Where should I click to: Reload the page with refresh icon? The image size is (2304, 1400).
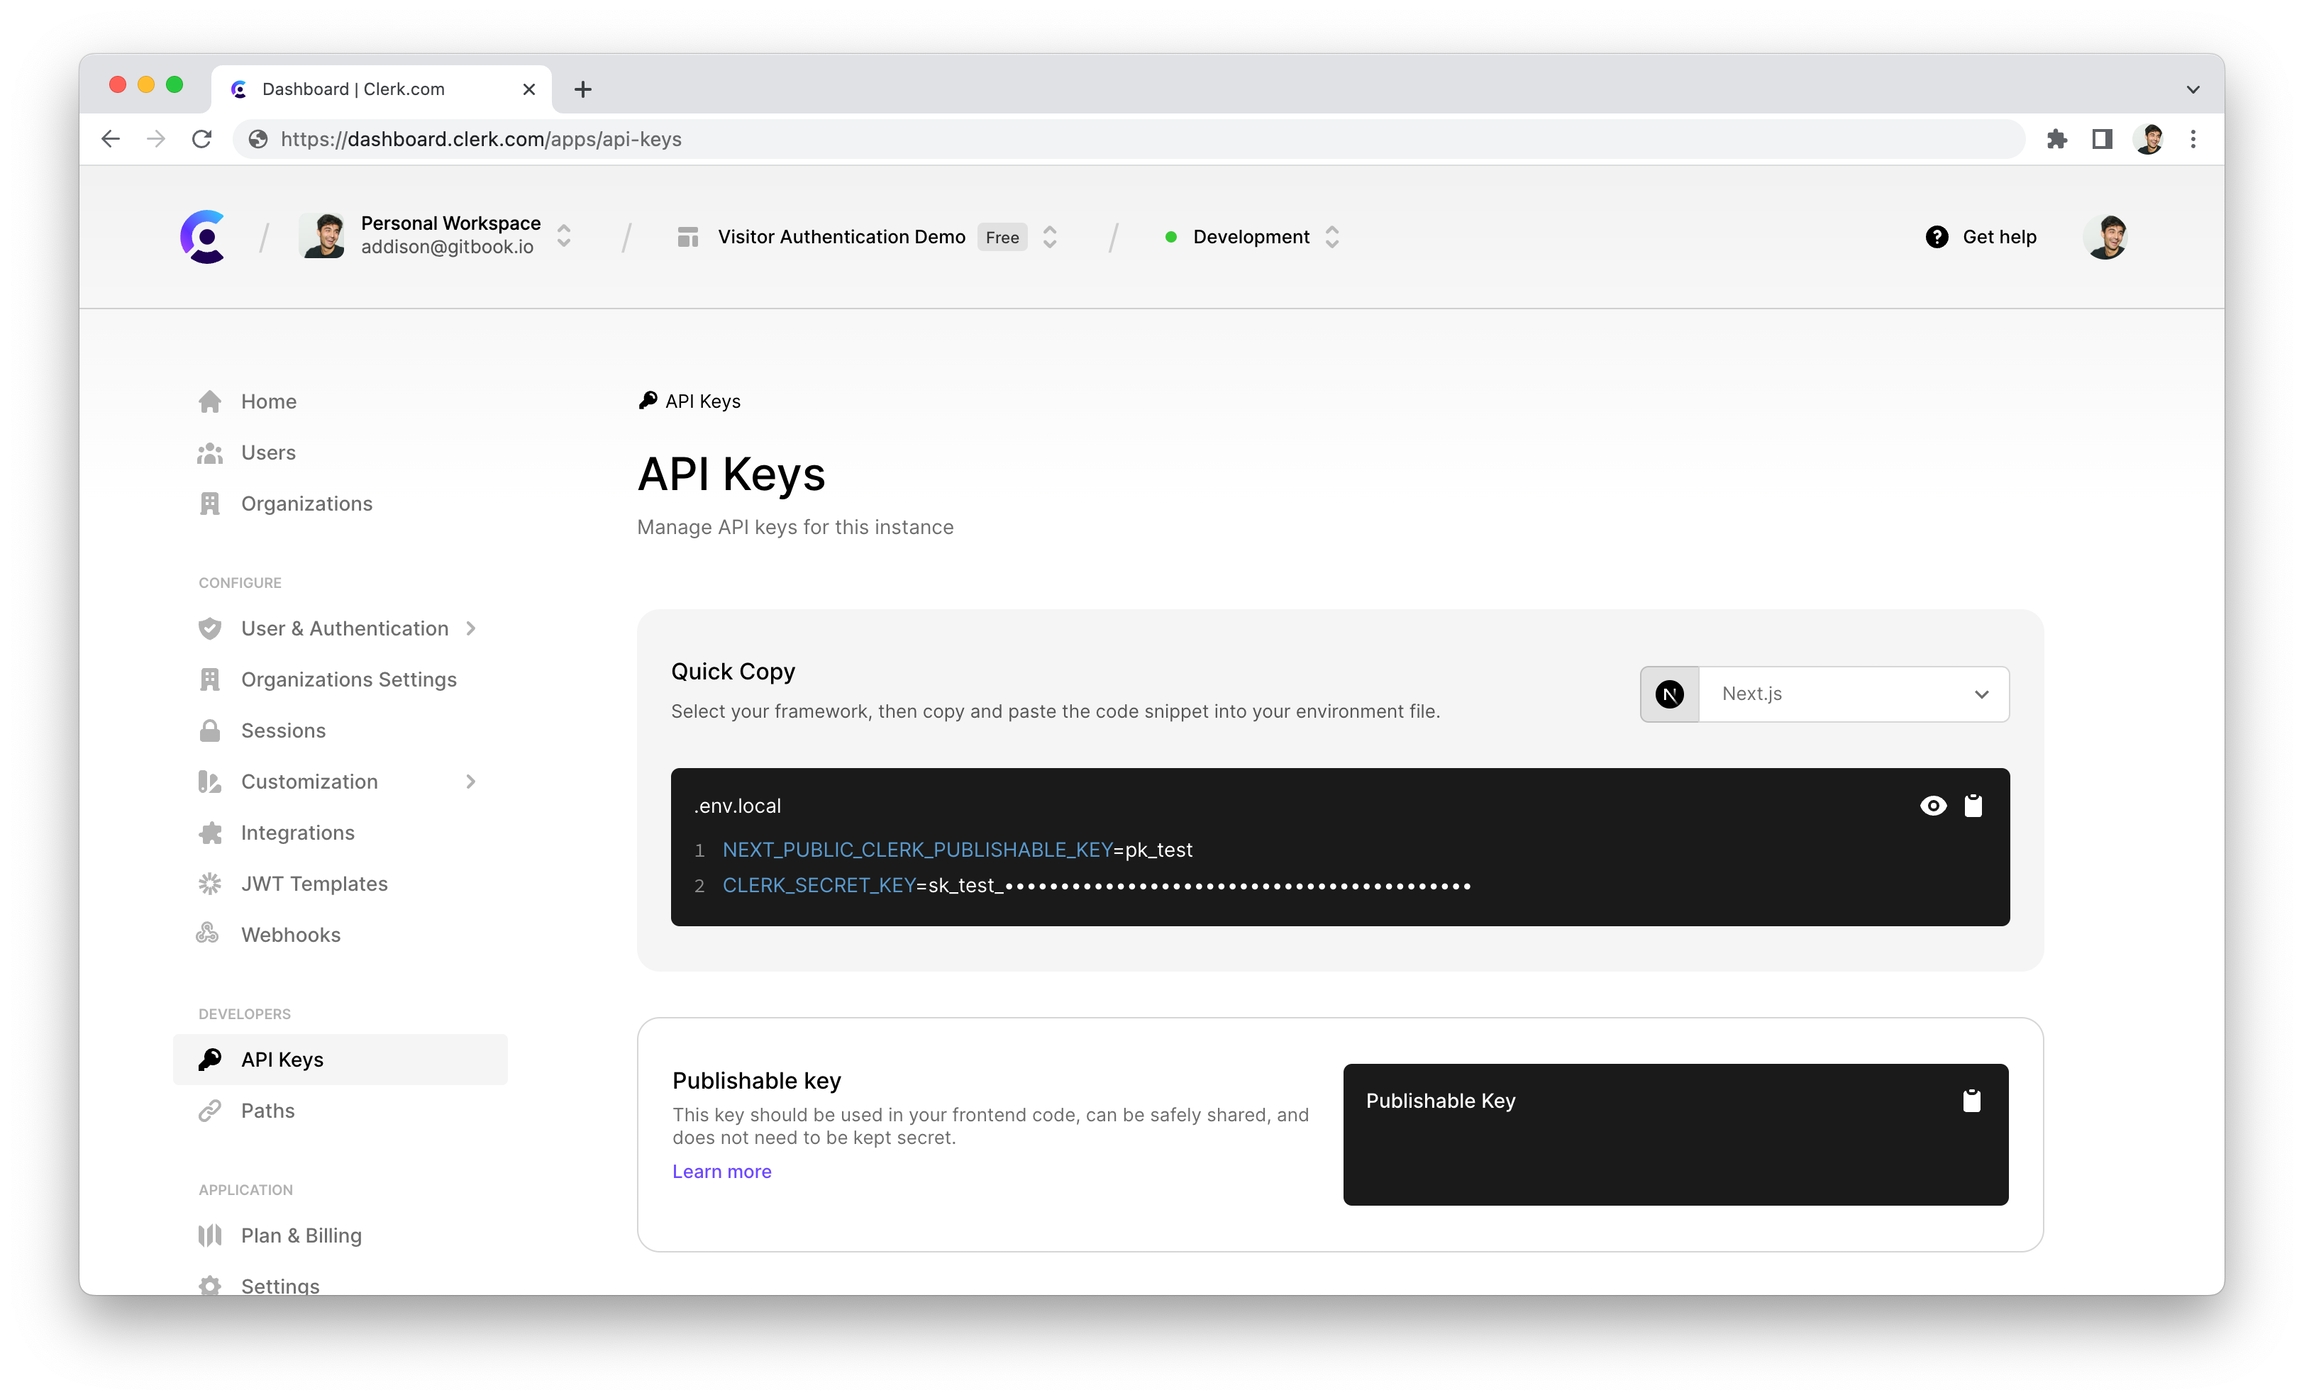point(202,139)
